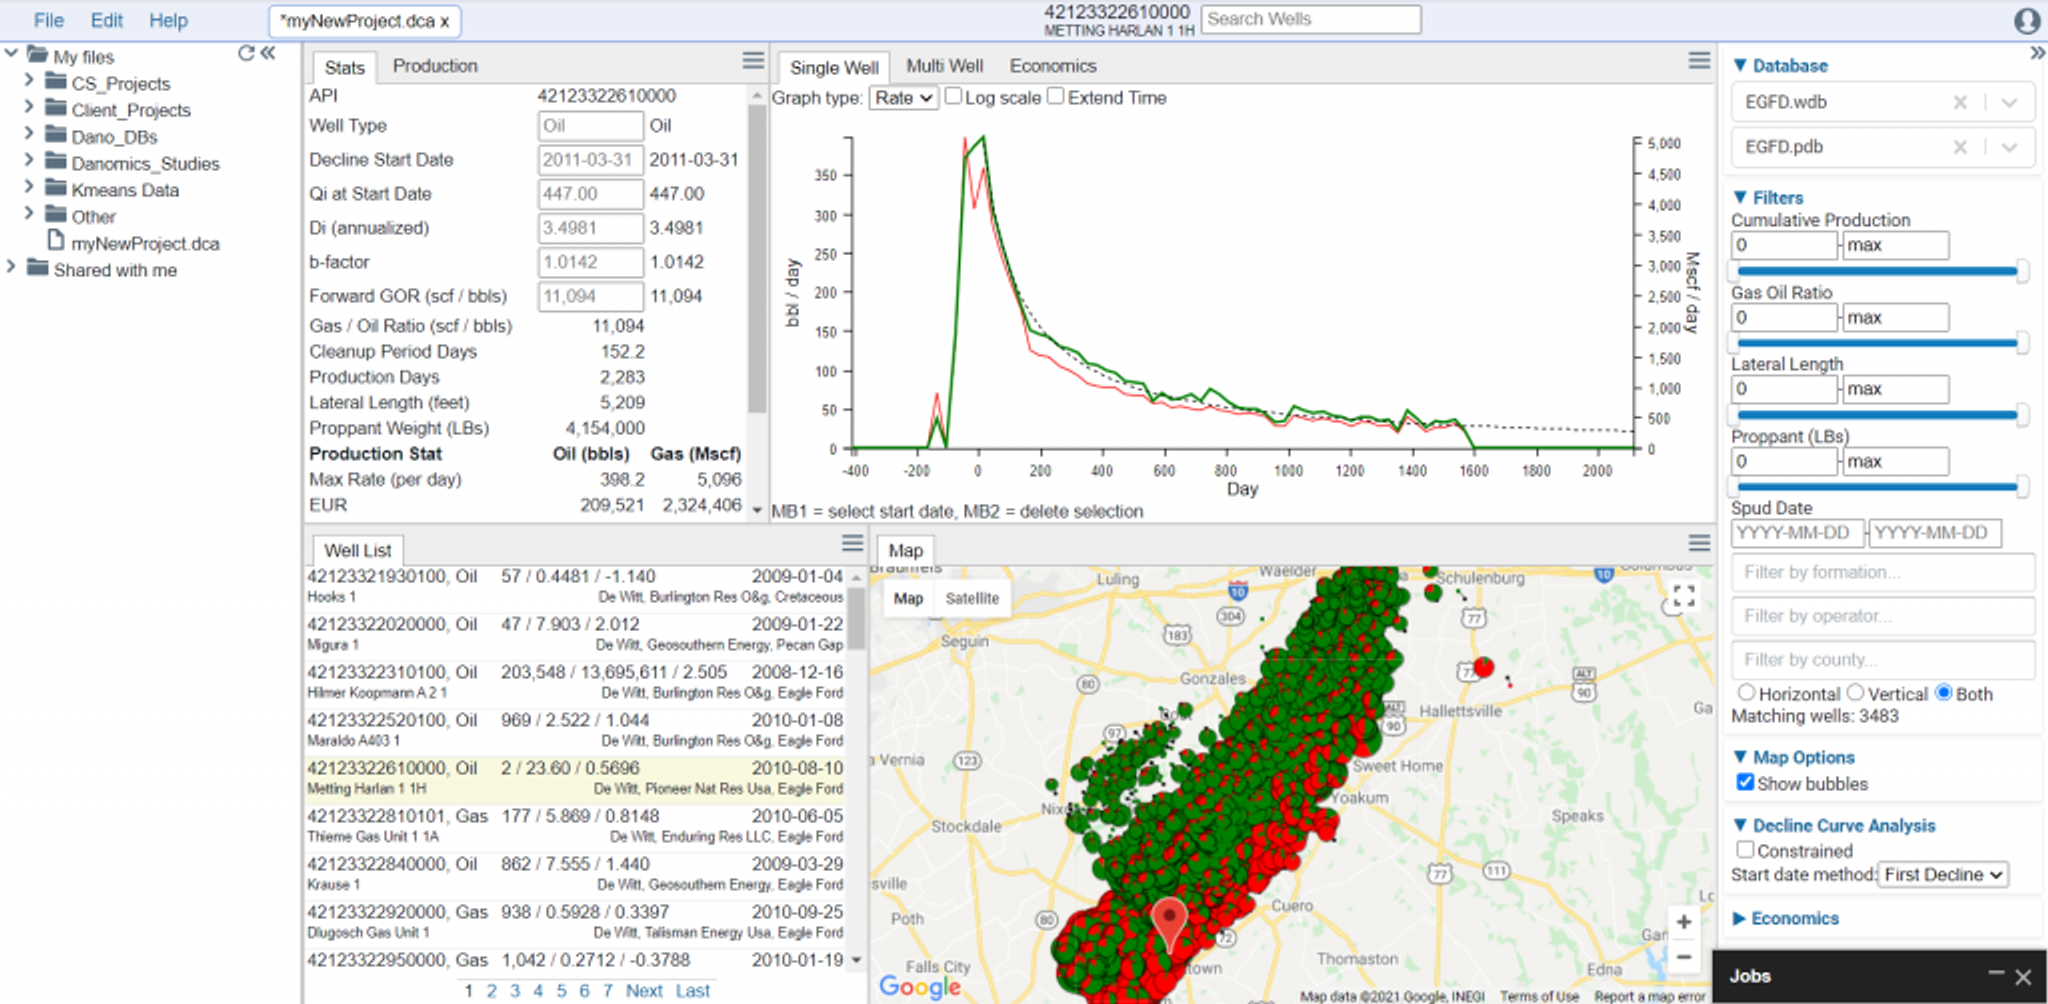Clear the EGFD.pdb database selection

(x=1960, y=147)
